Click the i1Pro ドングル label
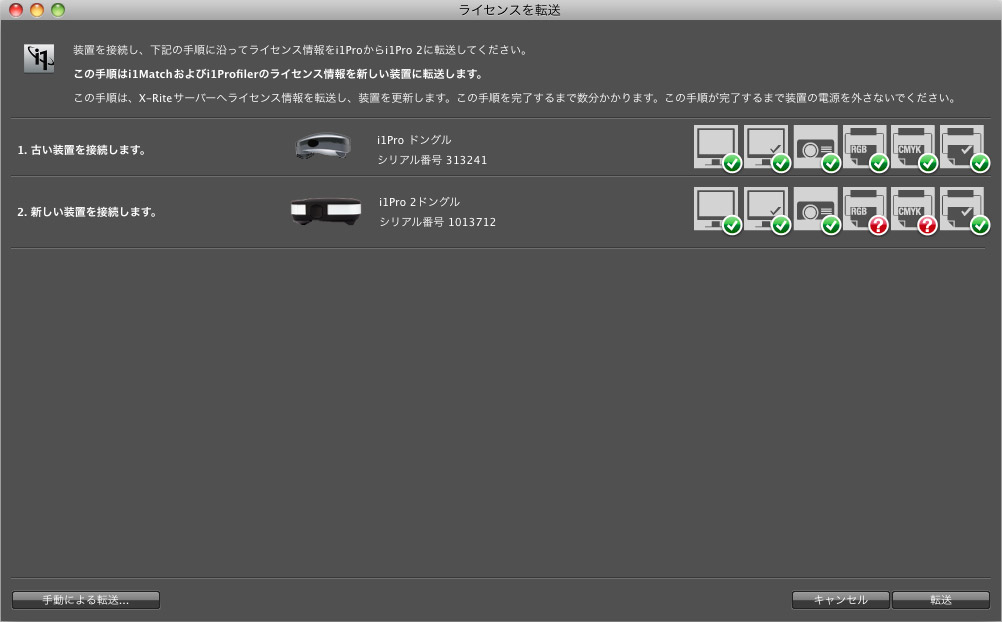Screen dimensions: 1002x622 coord(414,139)
